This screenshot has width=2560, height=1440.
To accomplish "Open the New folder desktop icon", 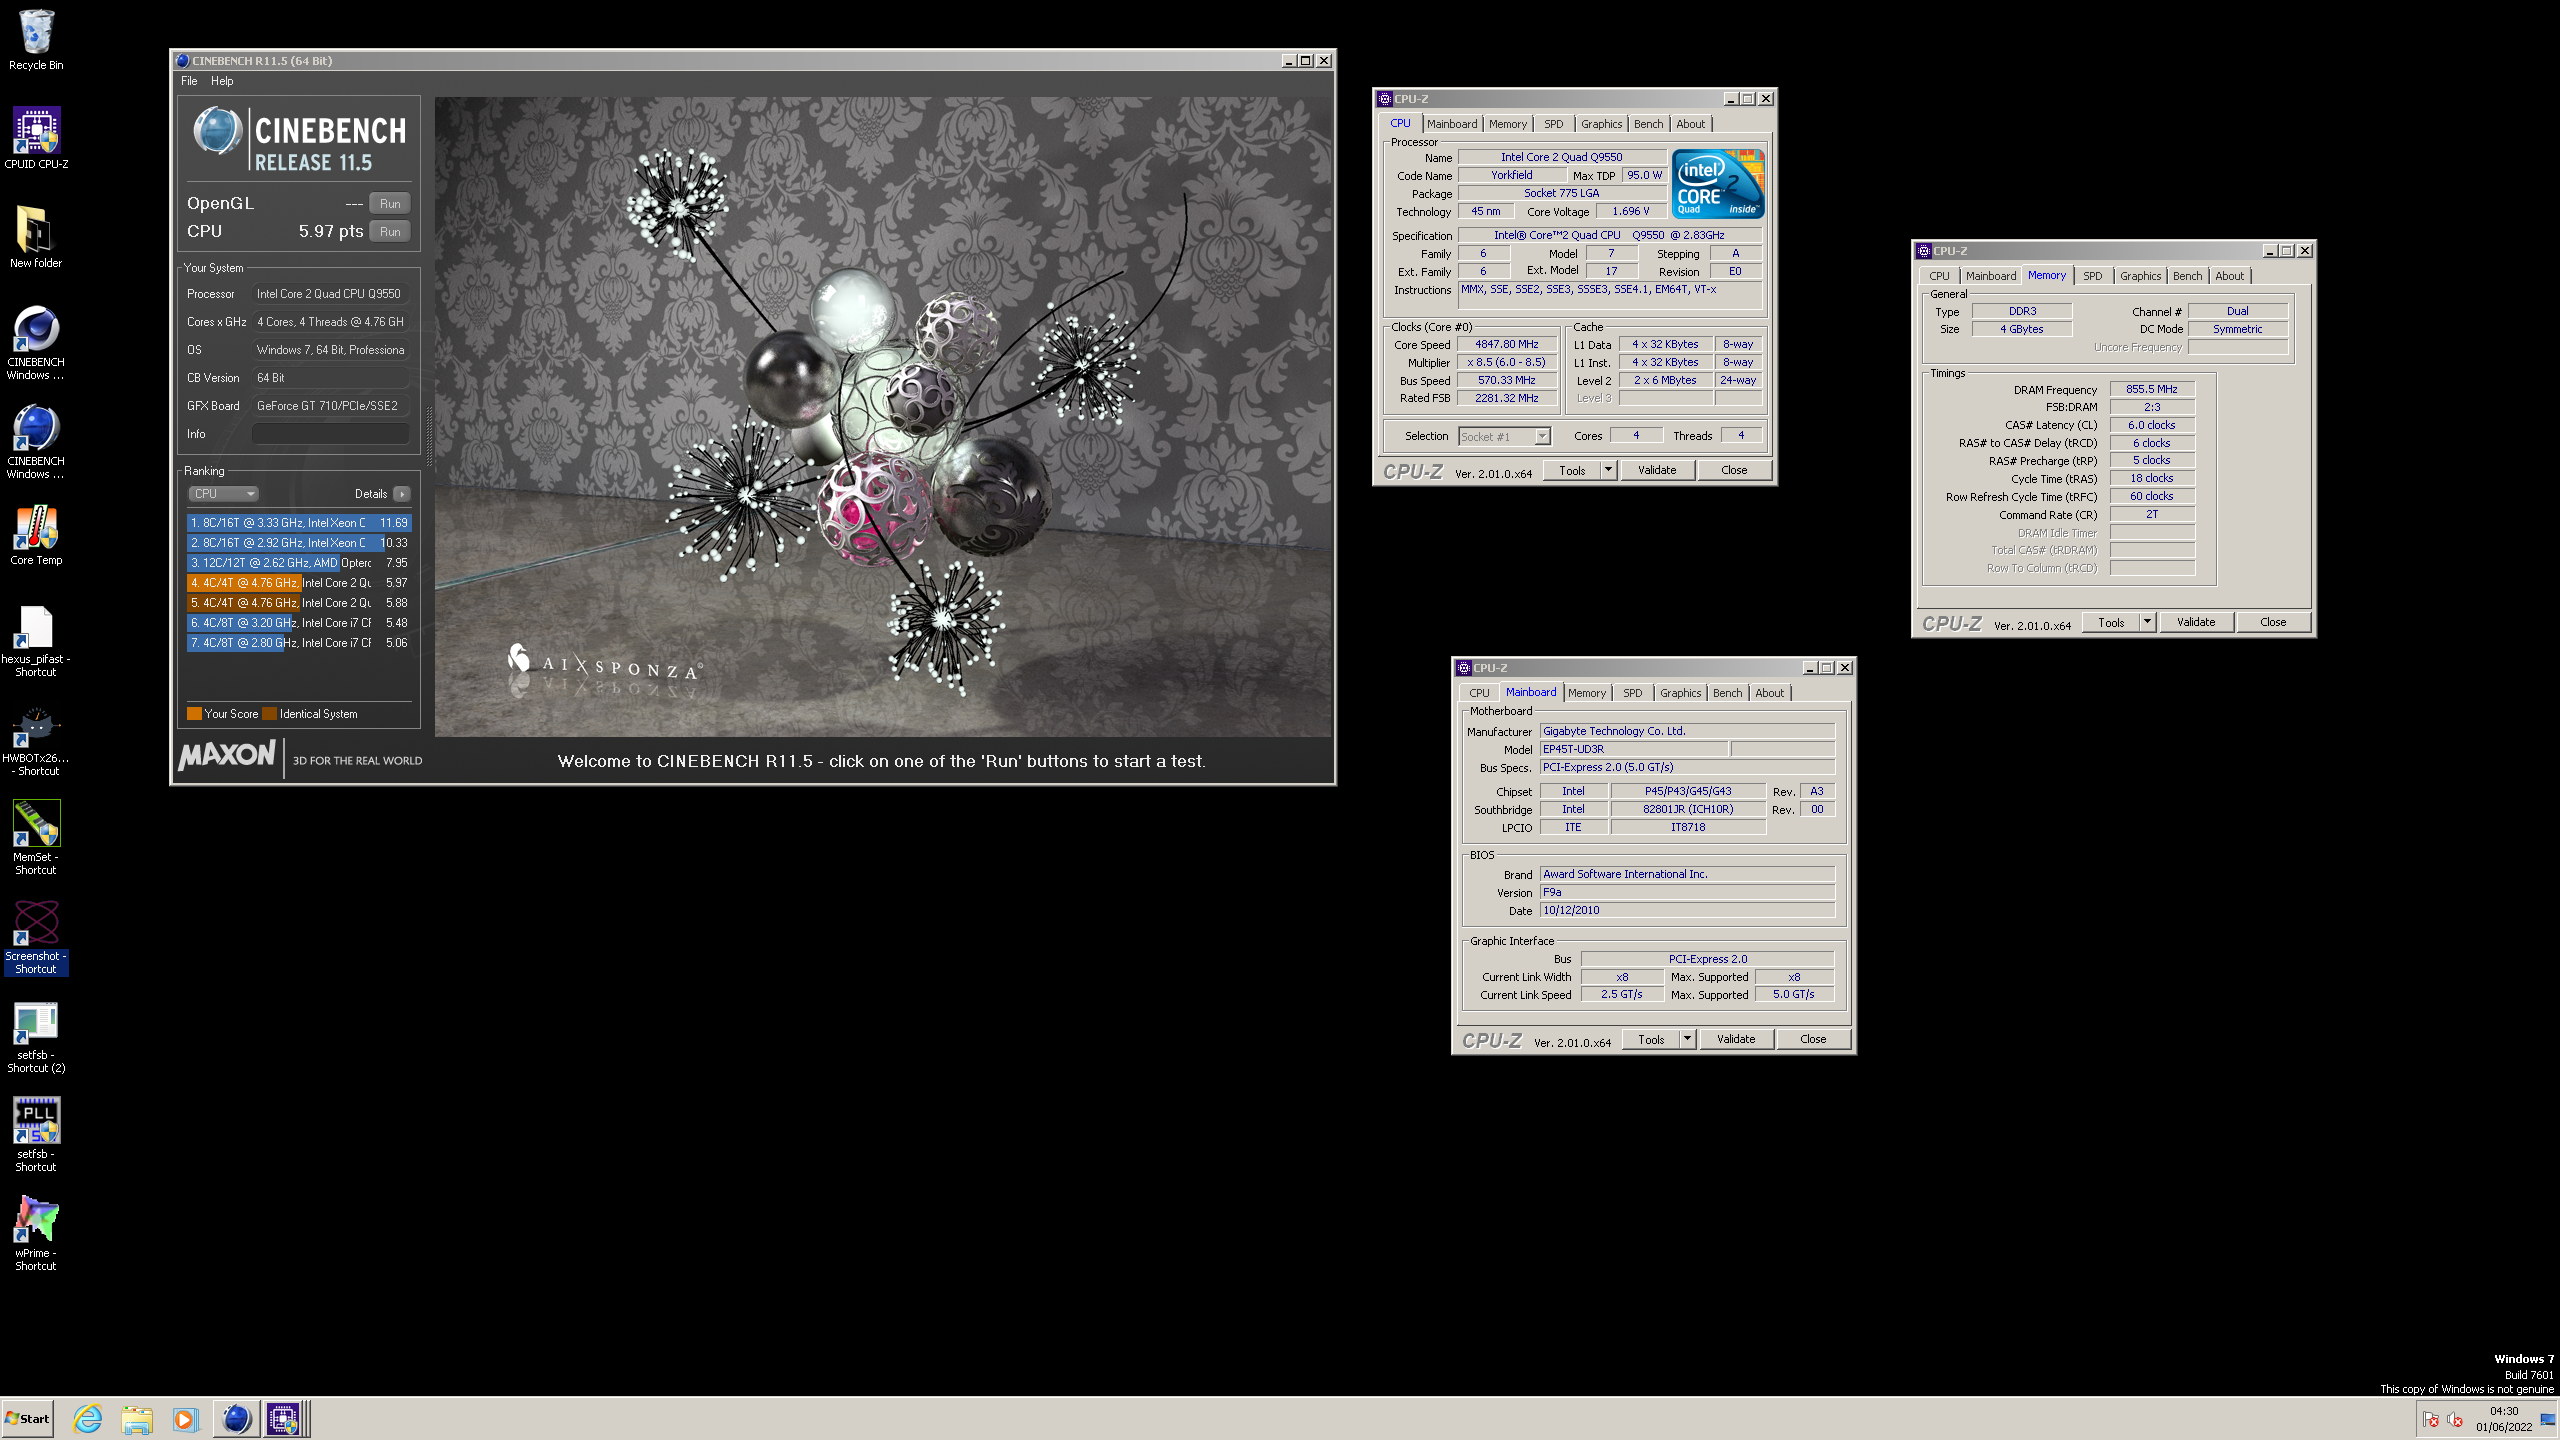I will [x=36, y=237].
